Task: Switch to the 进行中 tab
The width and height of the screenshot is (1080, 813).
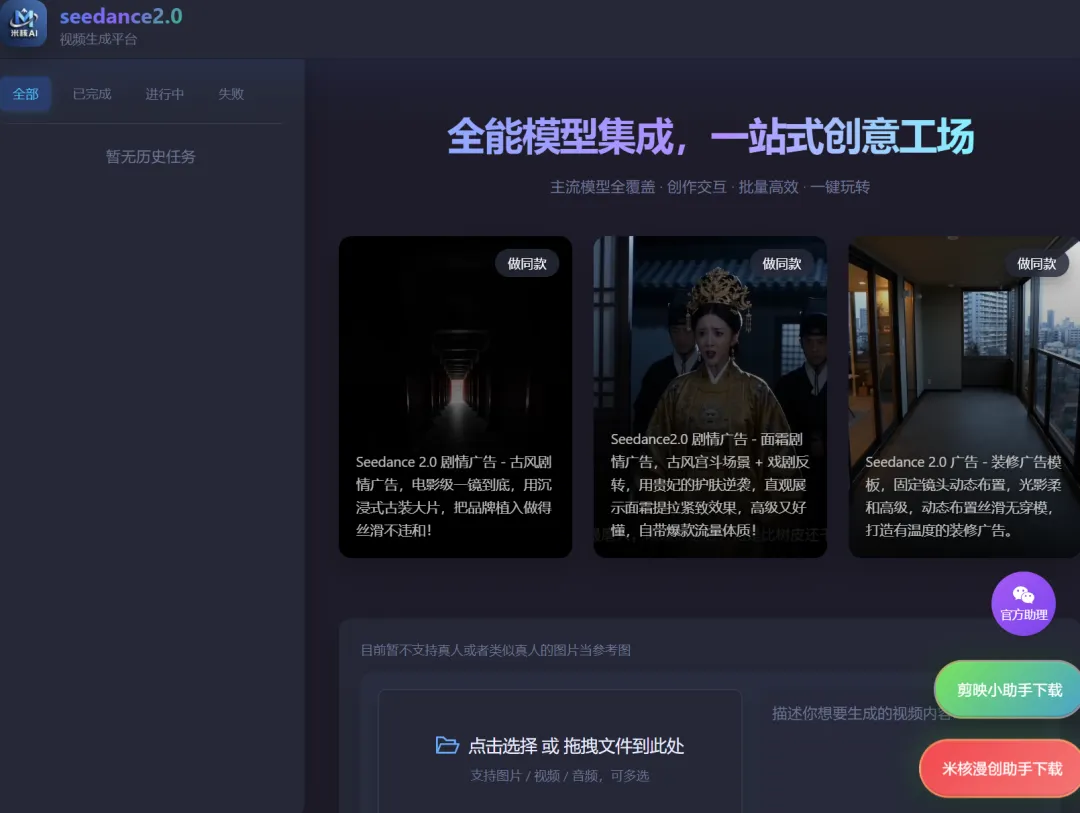Action: tap(165, 94)
